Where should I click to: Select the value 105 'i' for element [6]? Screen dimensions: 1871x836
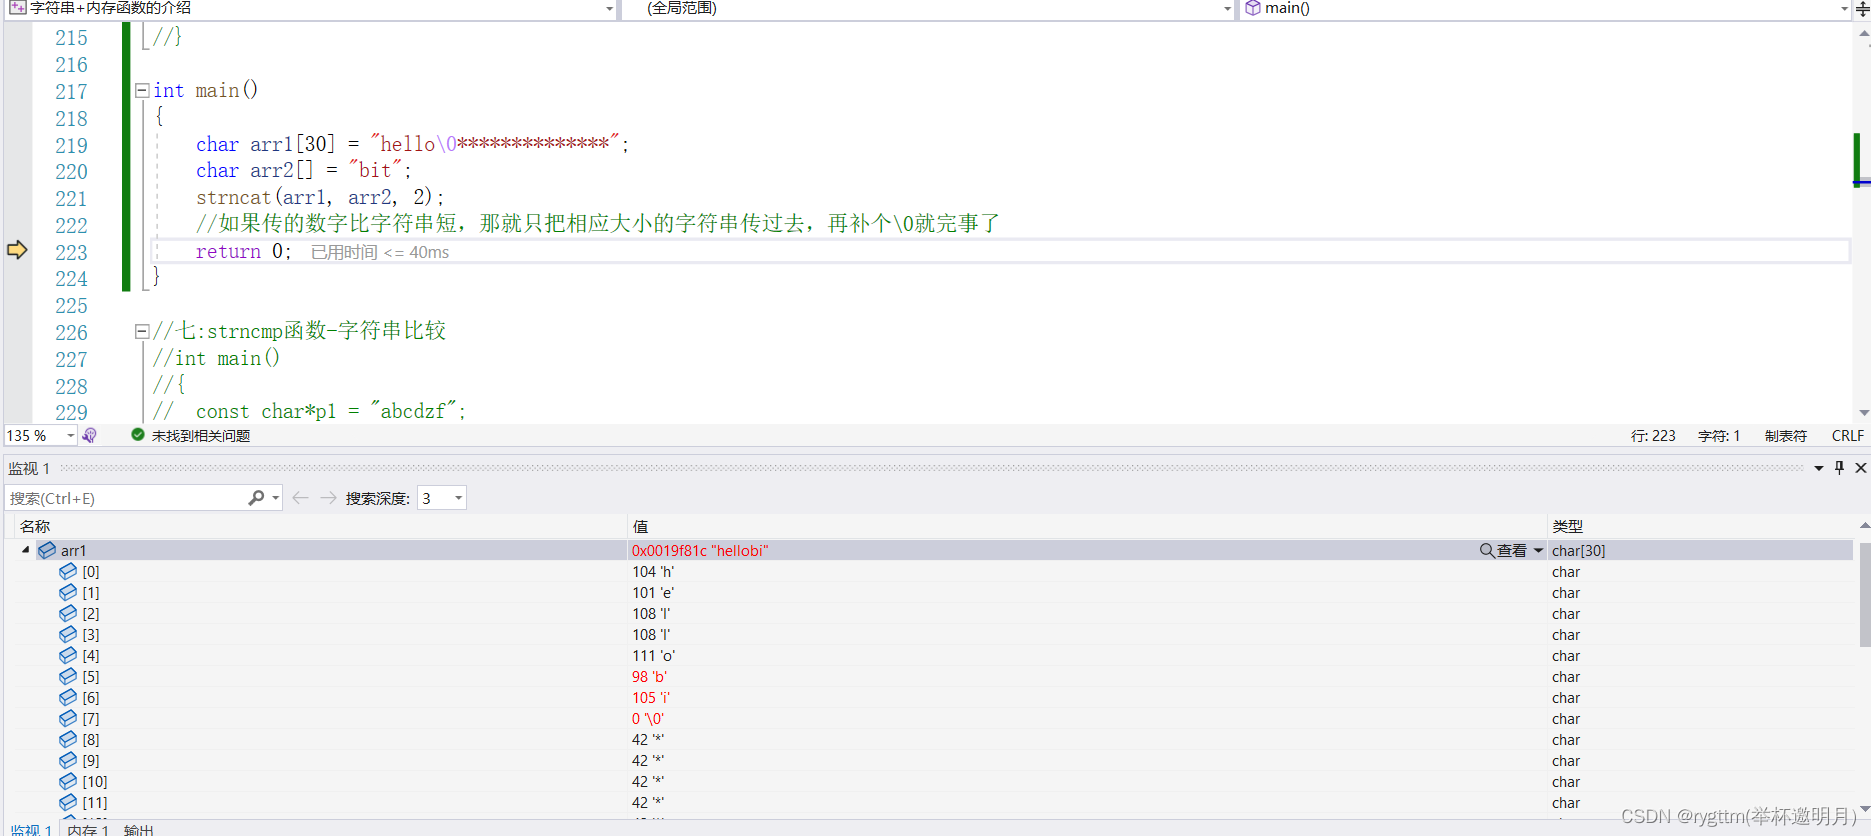651,698
